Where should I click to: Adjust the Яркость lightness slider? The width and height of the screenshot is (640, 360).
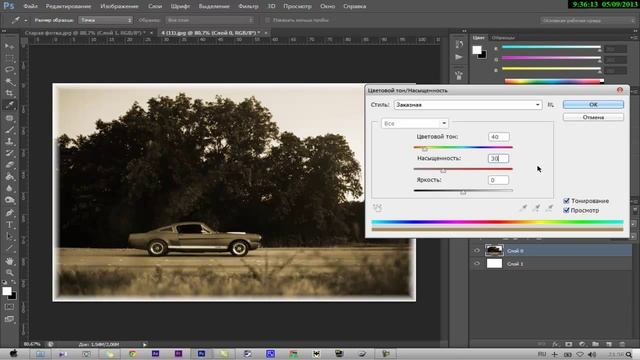tap(463, 192)
